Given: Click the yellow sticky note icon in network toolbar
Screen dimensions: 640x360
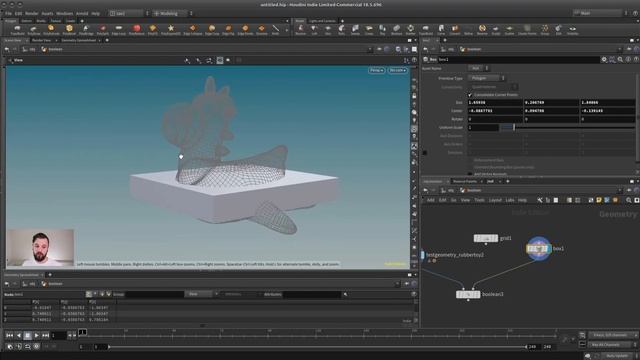Looking at the screenshot, I should coord(599,200).
